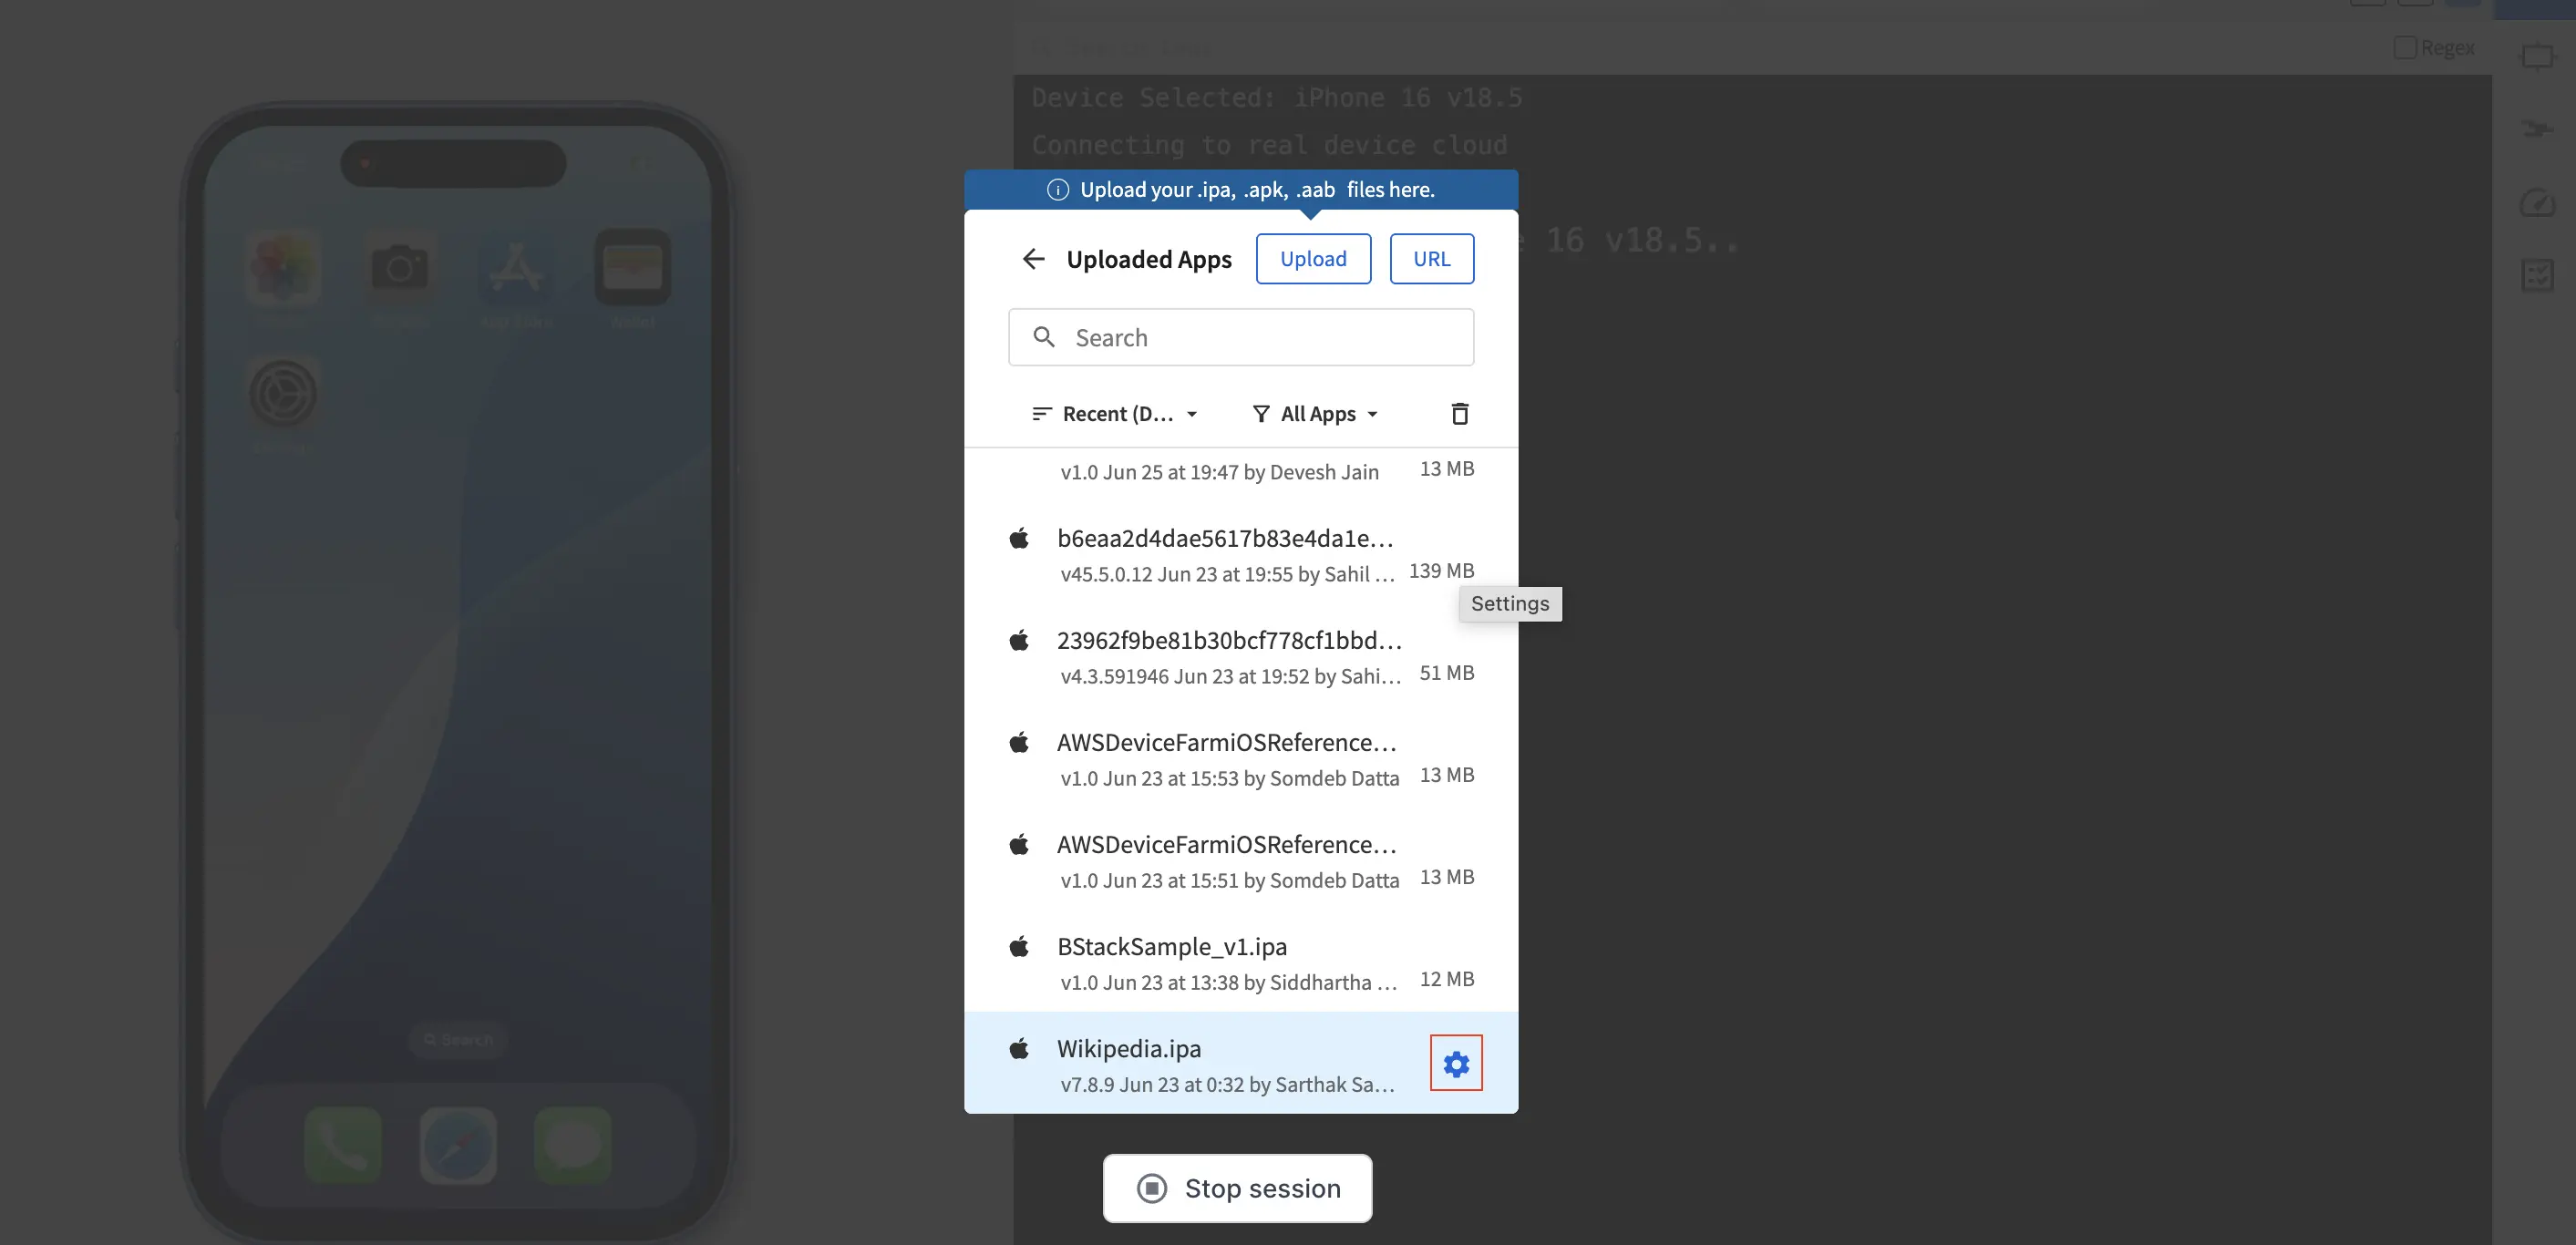2576x1245 pixels.
Task: Click the Apple icon beside BStackSample_v1.ipa
Action: 1018,945
